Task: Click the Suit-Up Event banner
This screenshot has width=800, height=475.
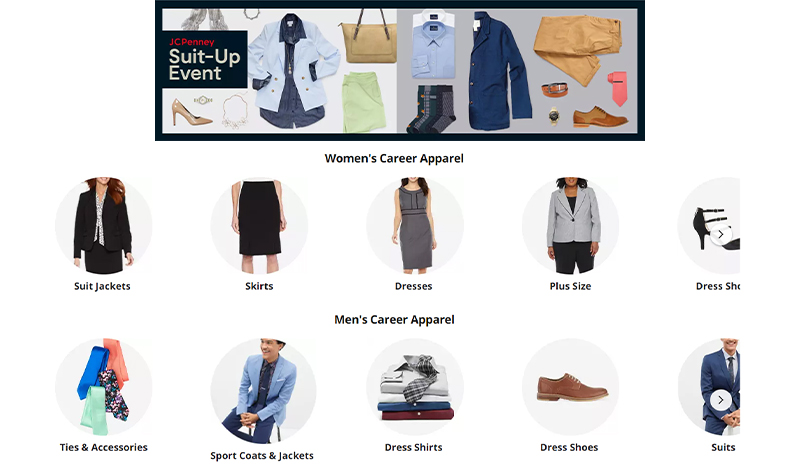Action: click(x=399, y=70)
